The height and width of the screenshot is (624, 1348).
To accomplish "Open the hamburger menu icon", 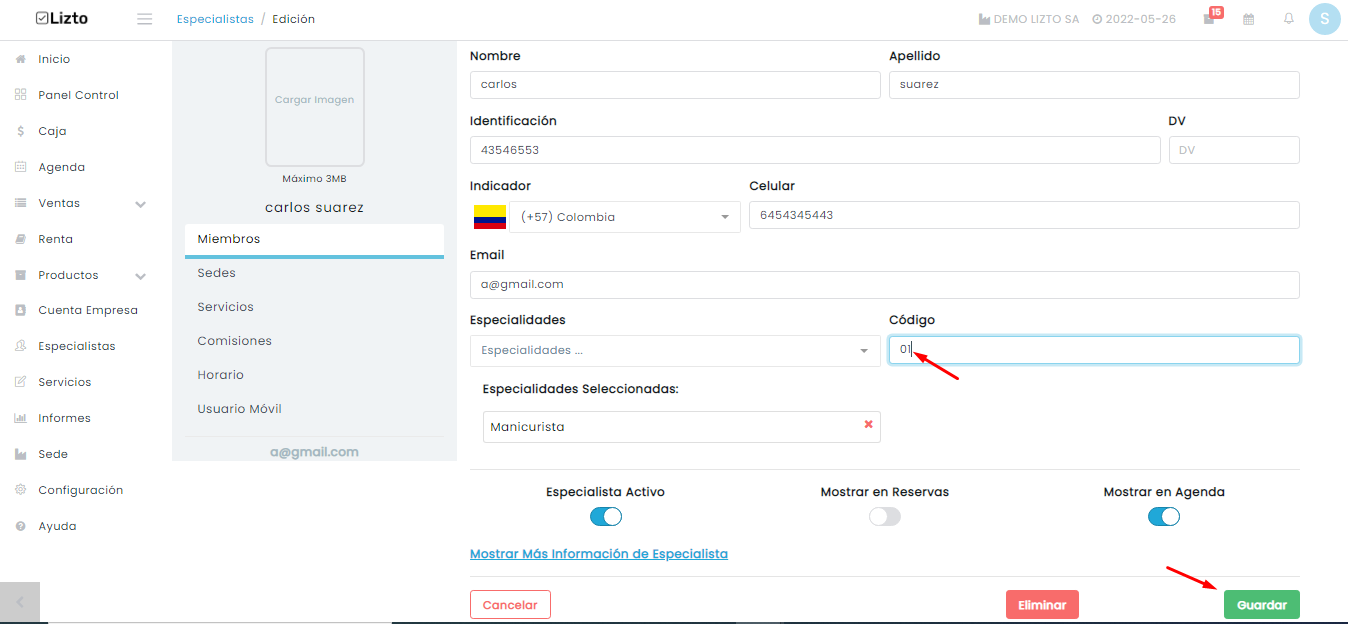I will pos(145,19).
